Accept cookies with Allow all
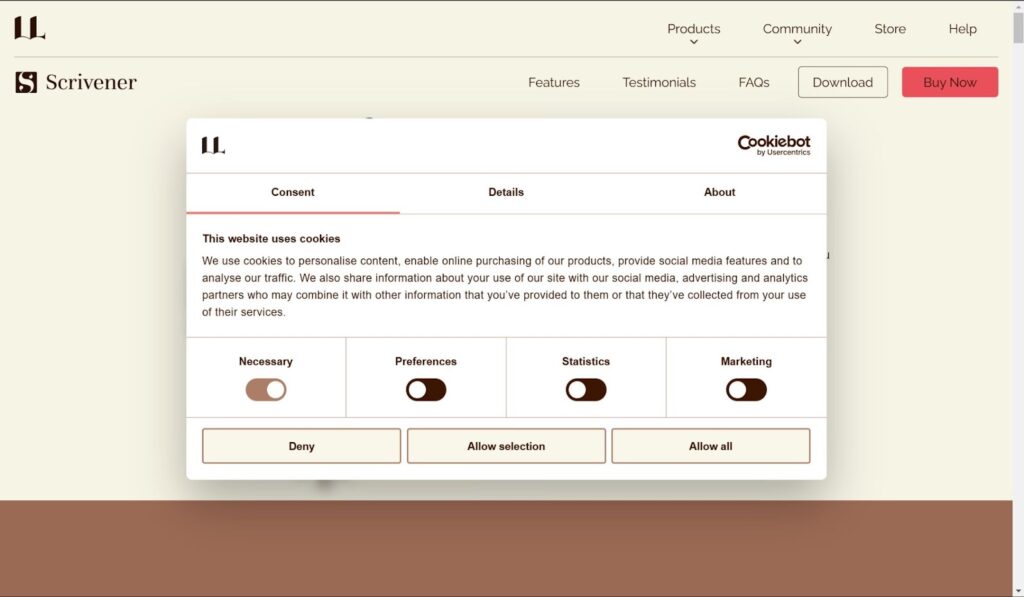 (x=710, y=446)
